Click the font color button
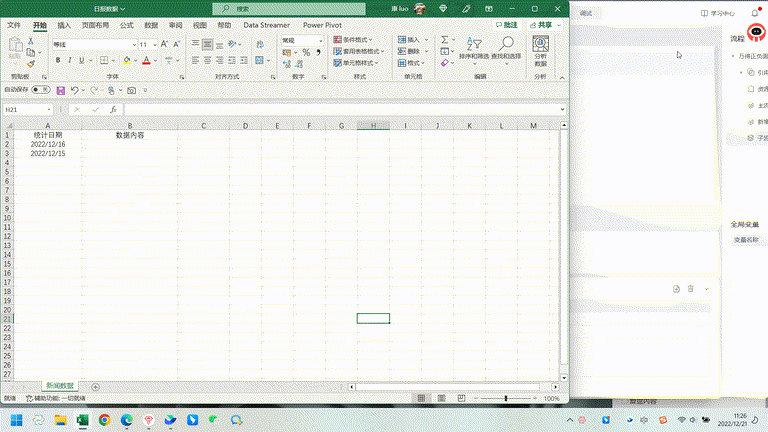The width and height of the screenshot is (768, 432). 145,60
